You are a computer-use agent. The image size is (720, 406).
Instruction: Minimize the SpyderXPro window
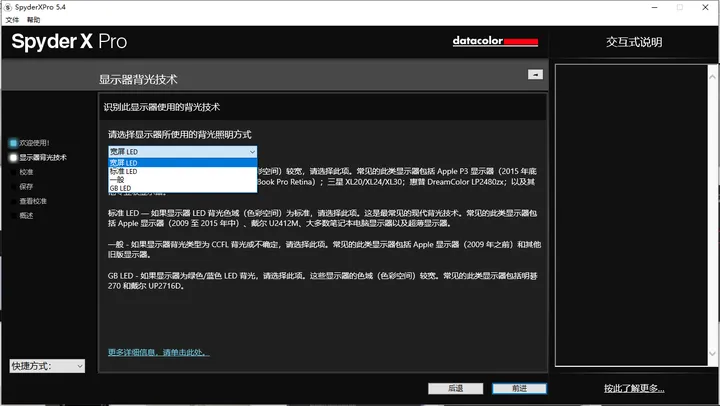(x=654, y=7)
